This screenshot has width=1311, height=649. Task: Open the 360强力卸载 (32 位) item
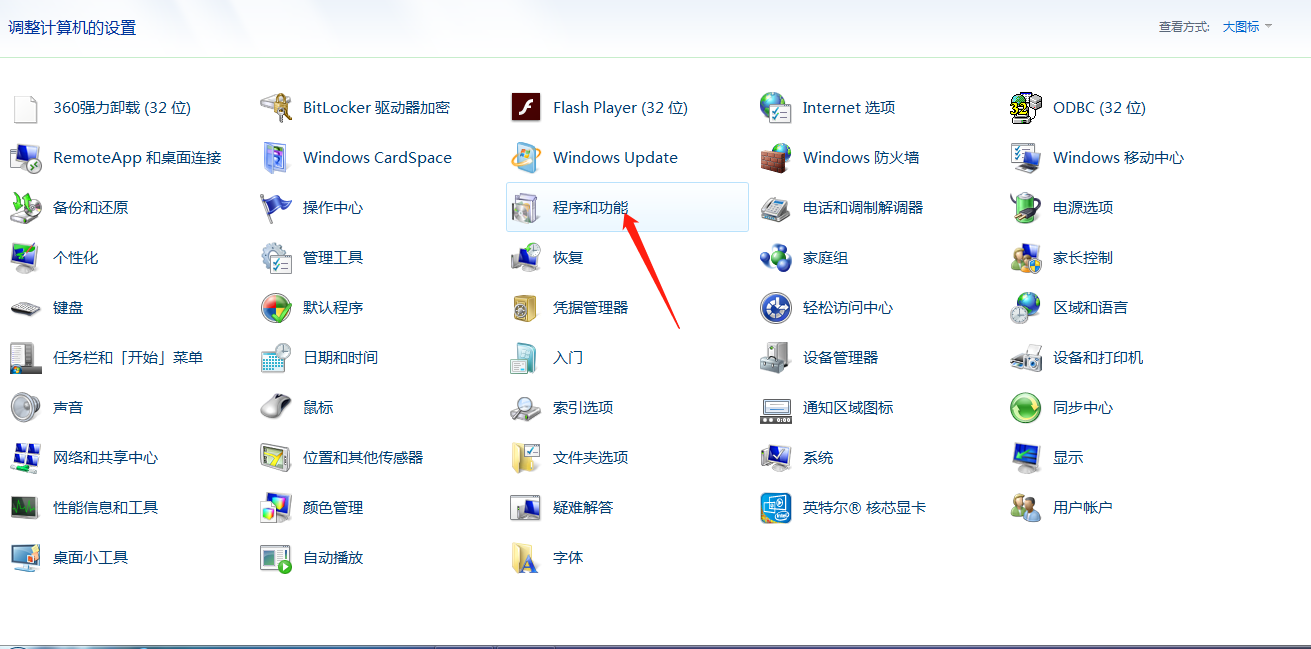point(121,108)
